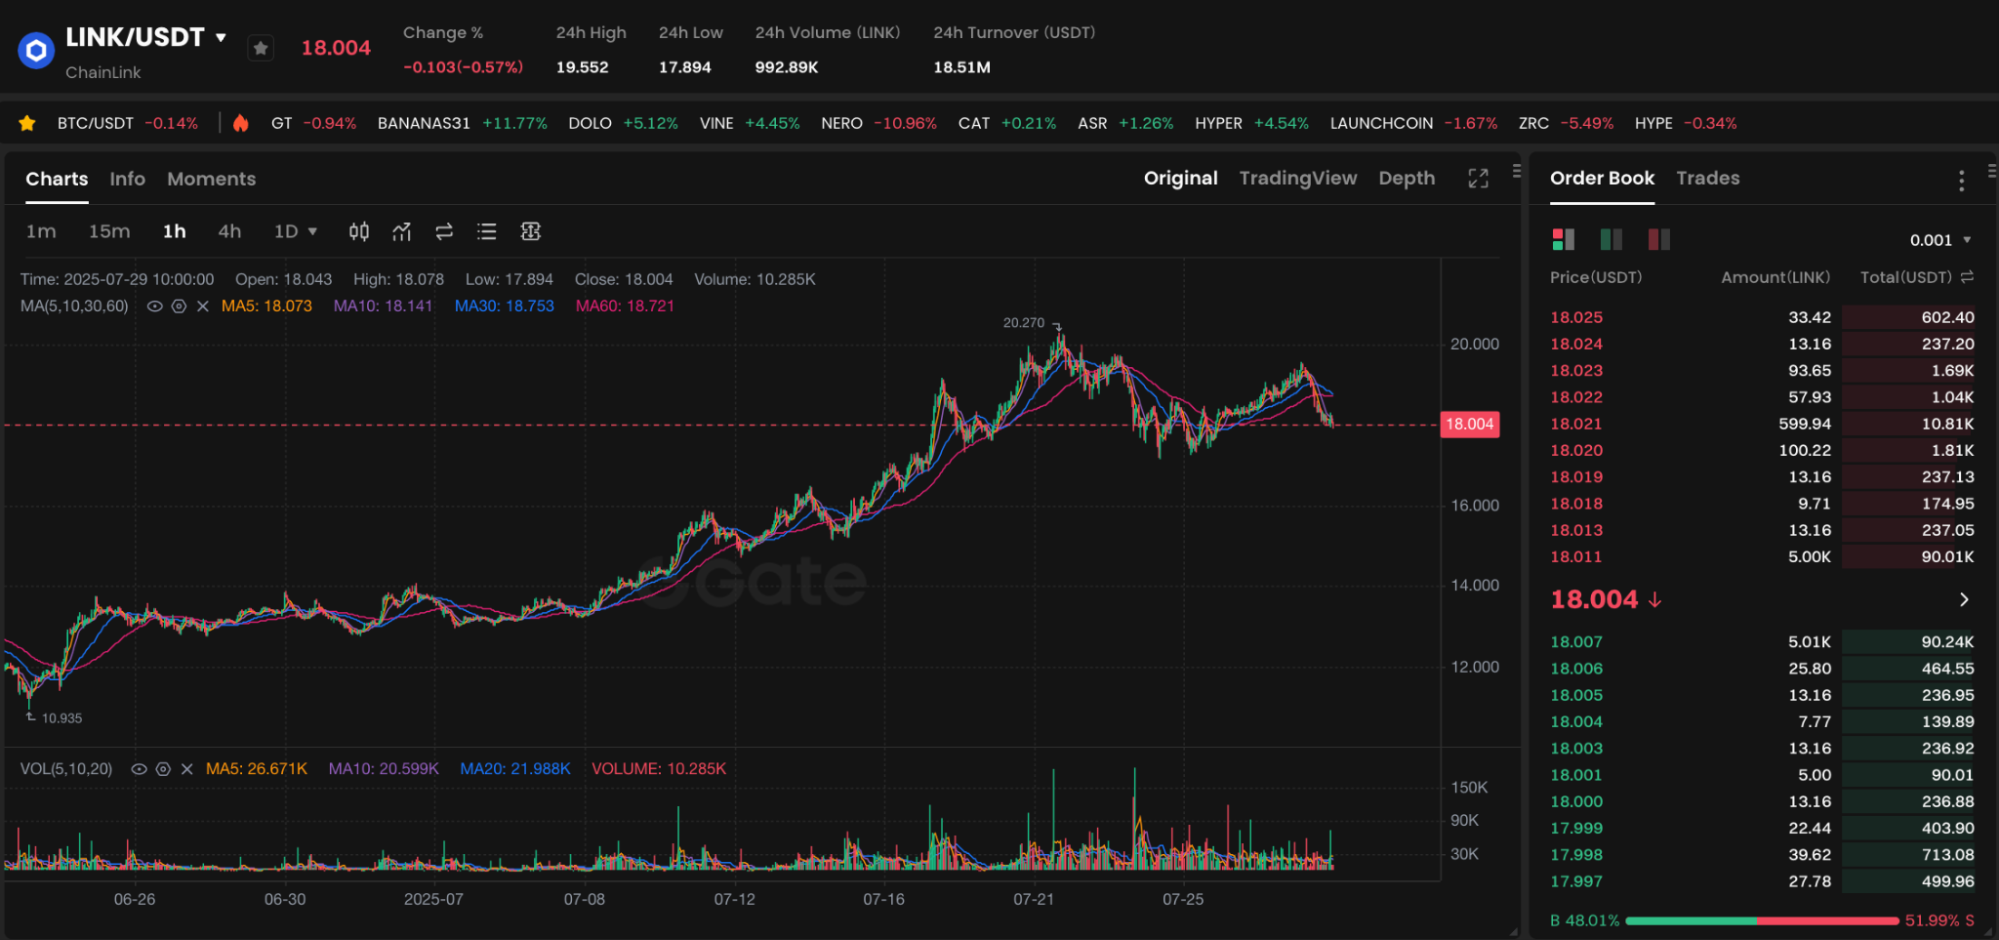The width and height of the screenshot is (1999, 940).
Task: Remove the VOL(5,10,20) indicator
Action: coord(187,769)
